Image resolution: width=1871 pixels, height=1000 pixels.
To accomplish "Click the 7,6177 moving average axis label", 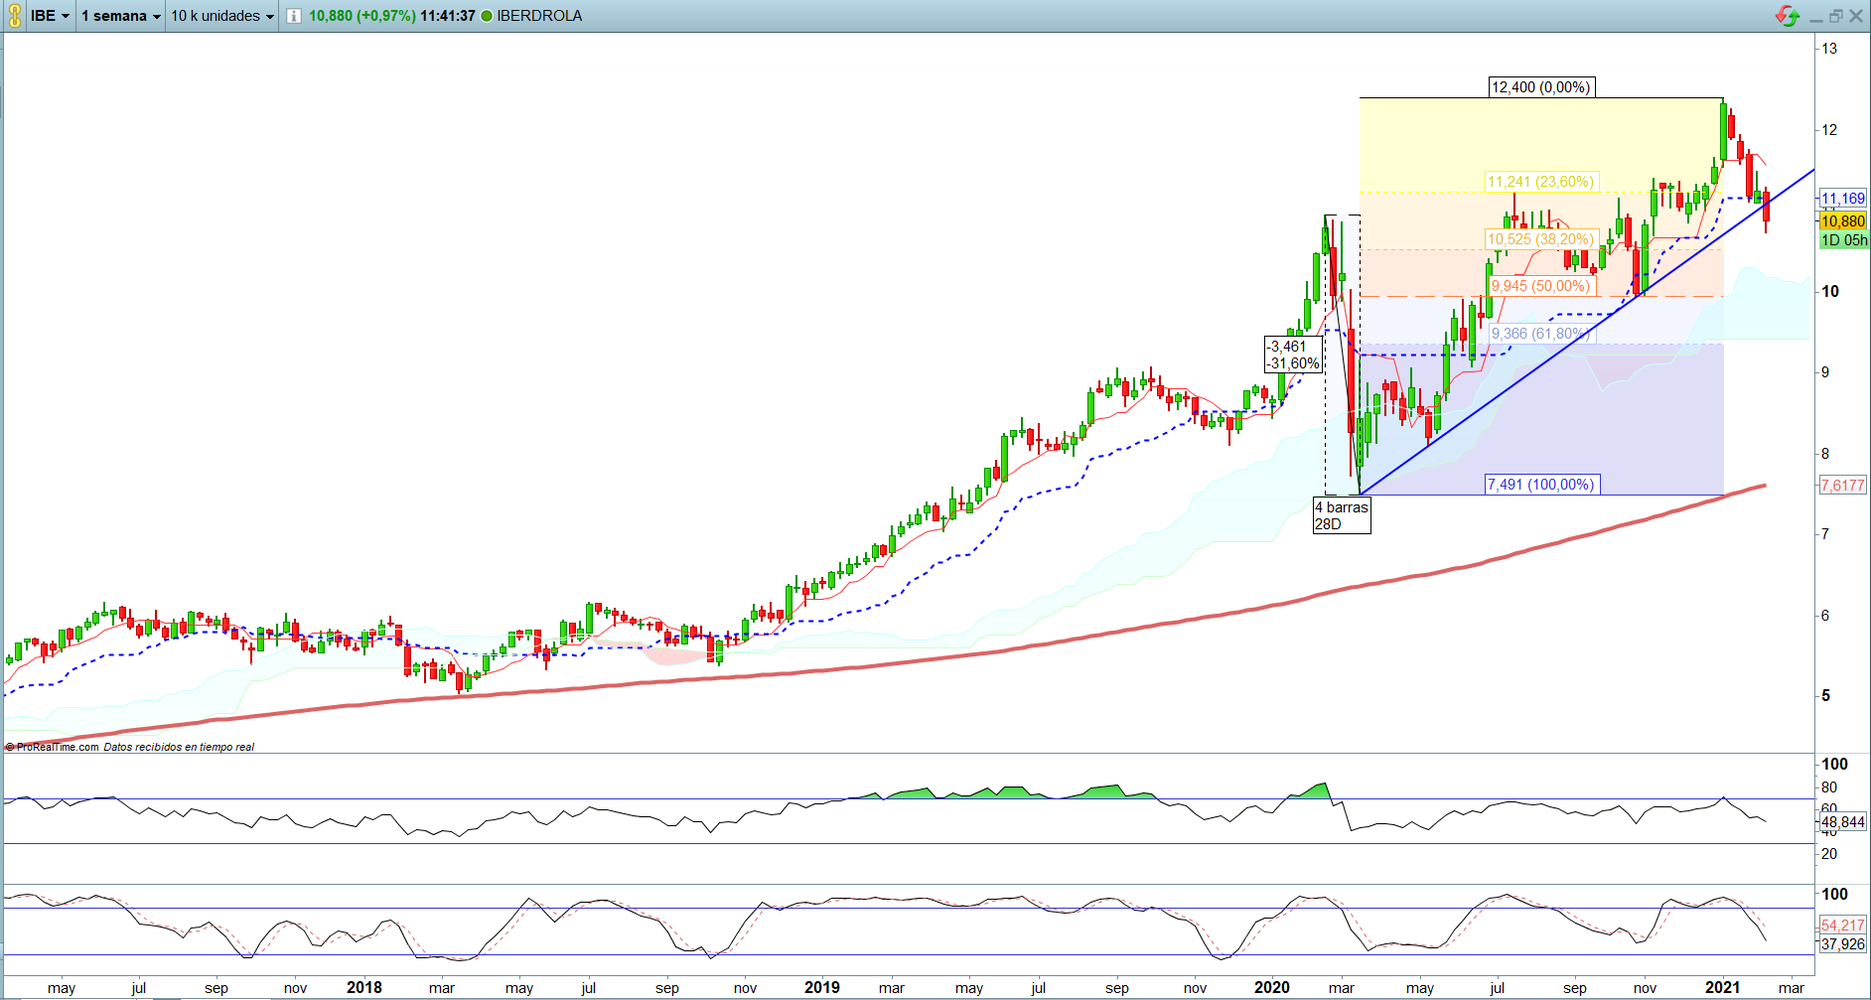I will [x=1842, y=485].
